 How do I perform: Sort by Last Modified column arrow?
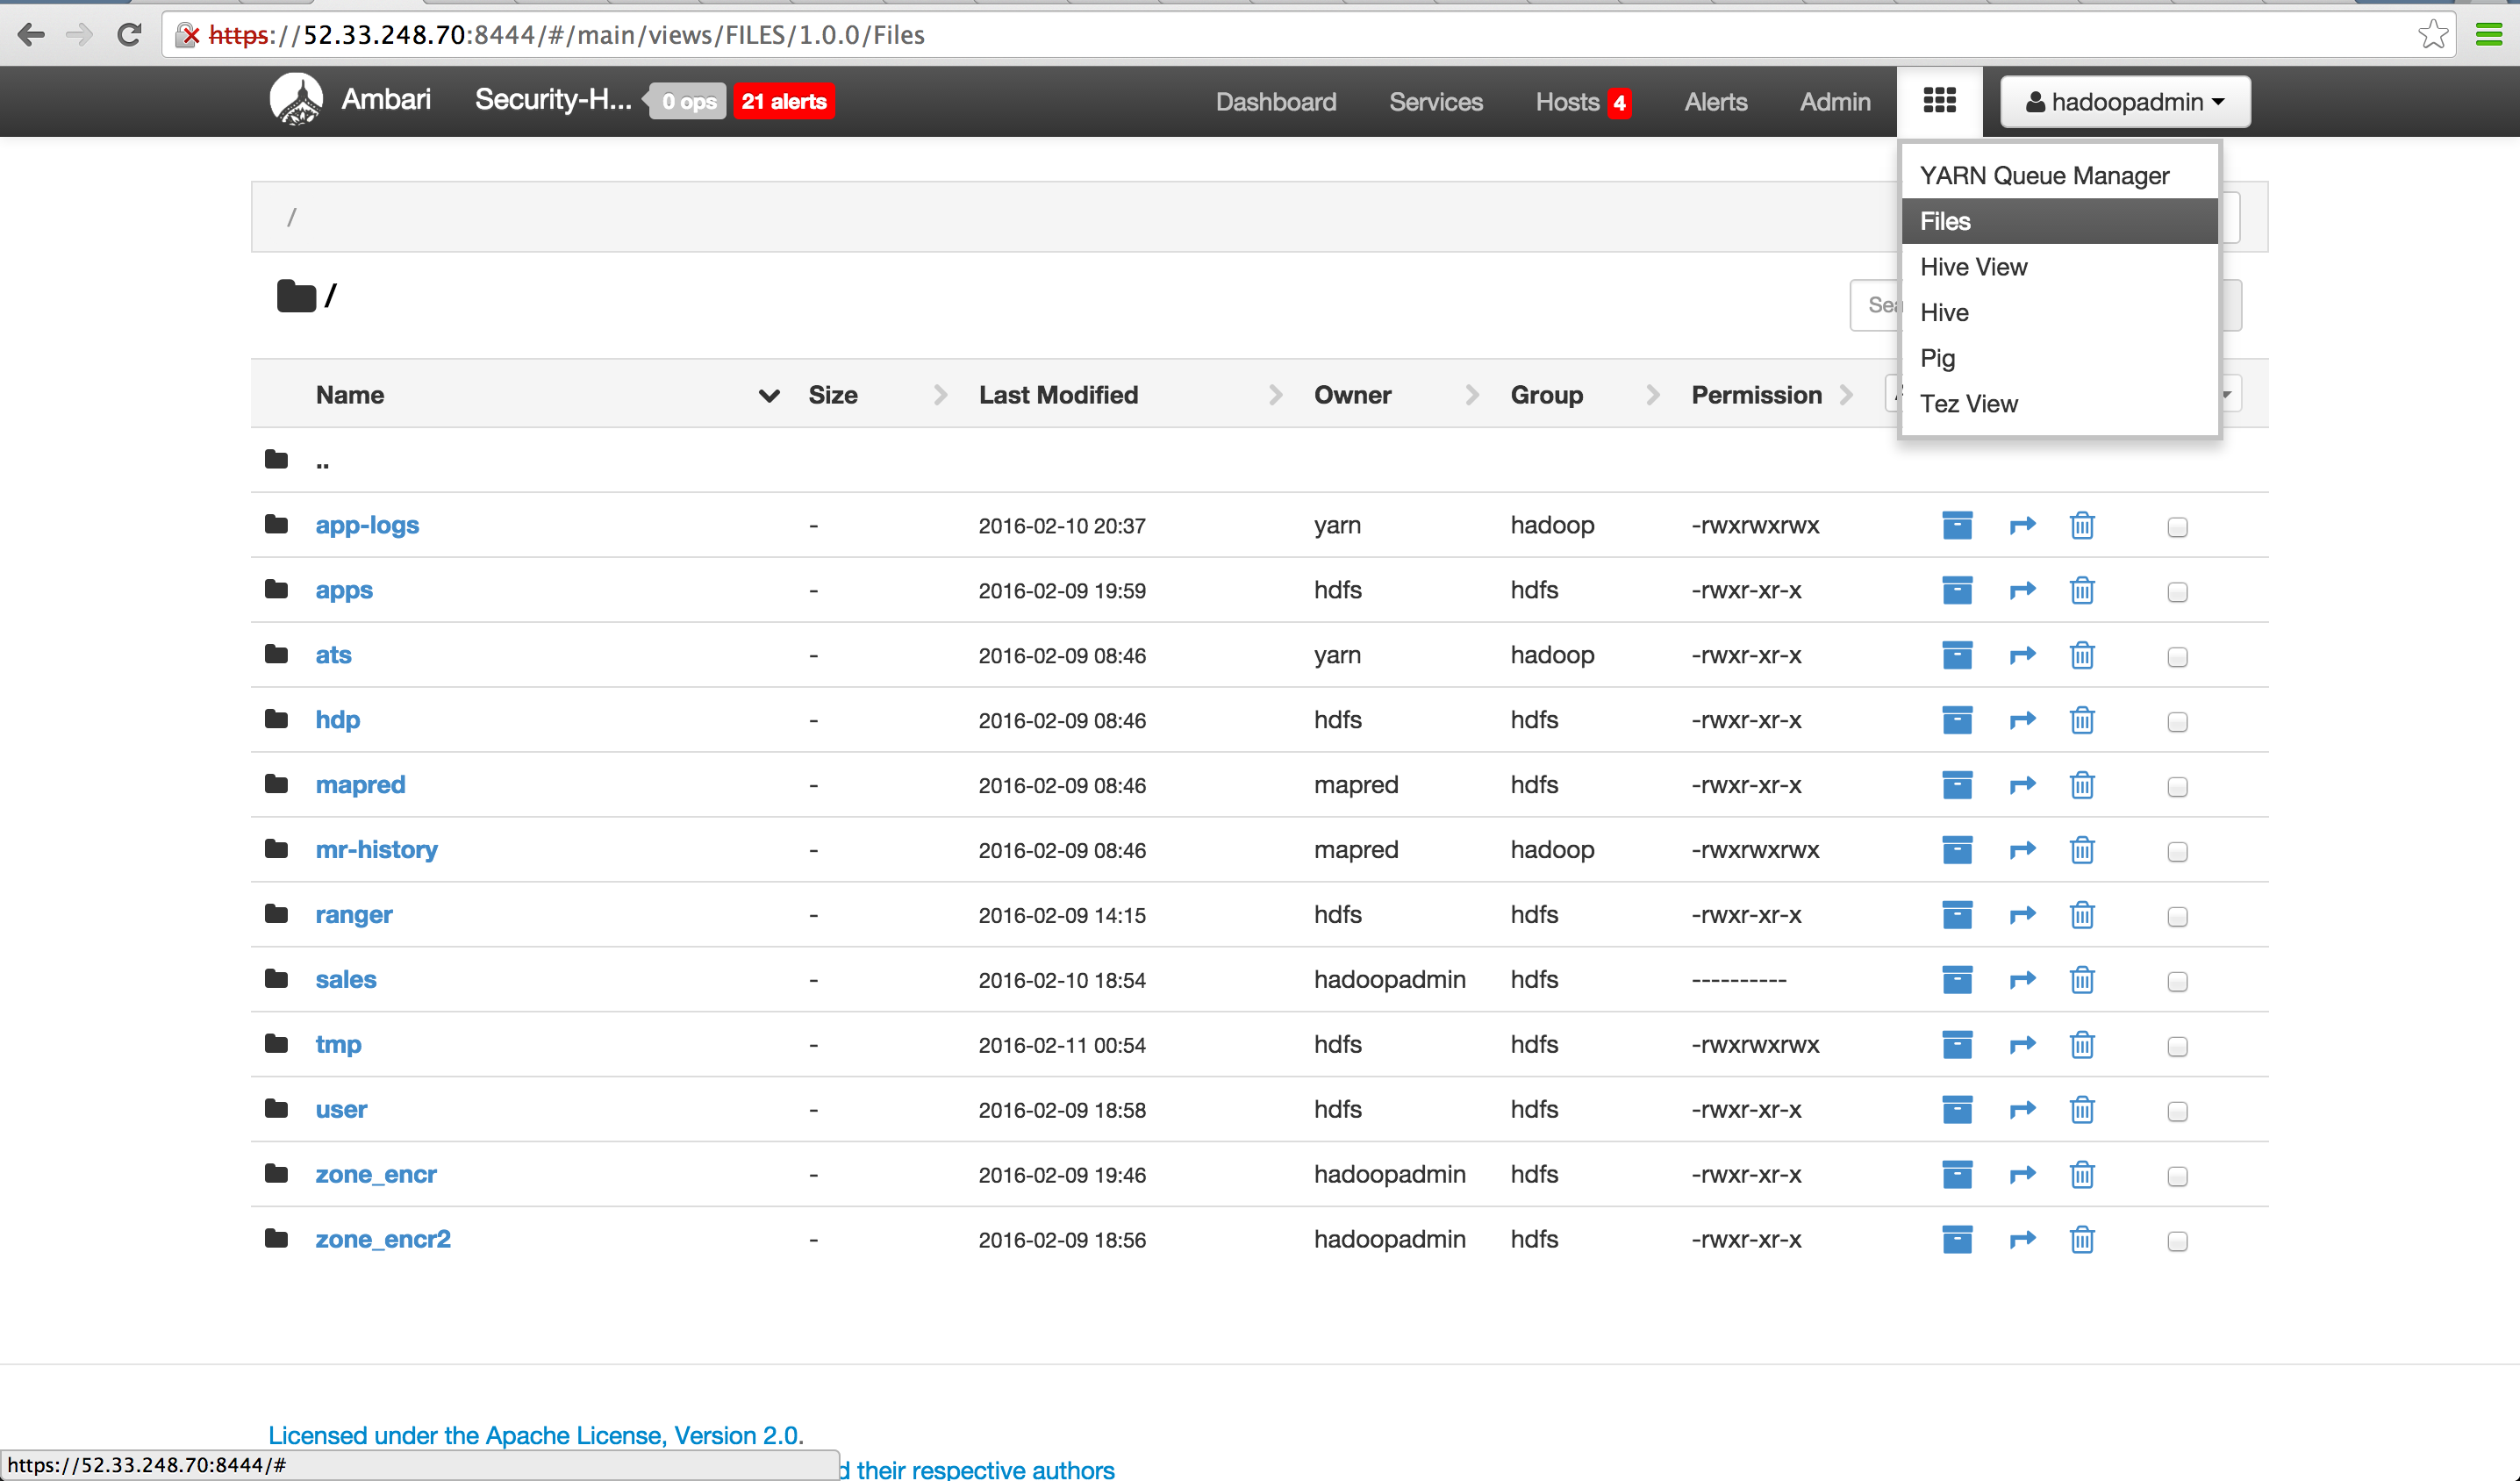click(x=1275, y=395)
